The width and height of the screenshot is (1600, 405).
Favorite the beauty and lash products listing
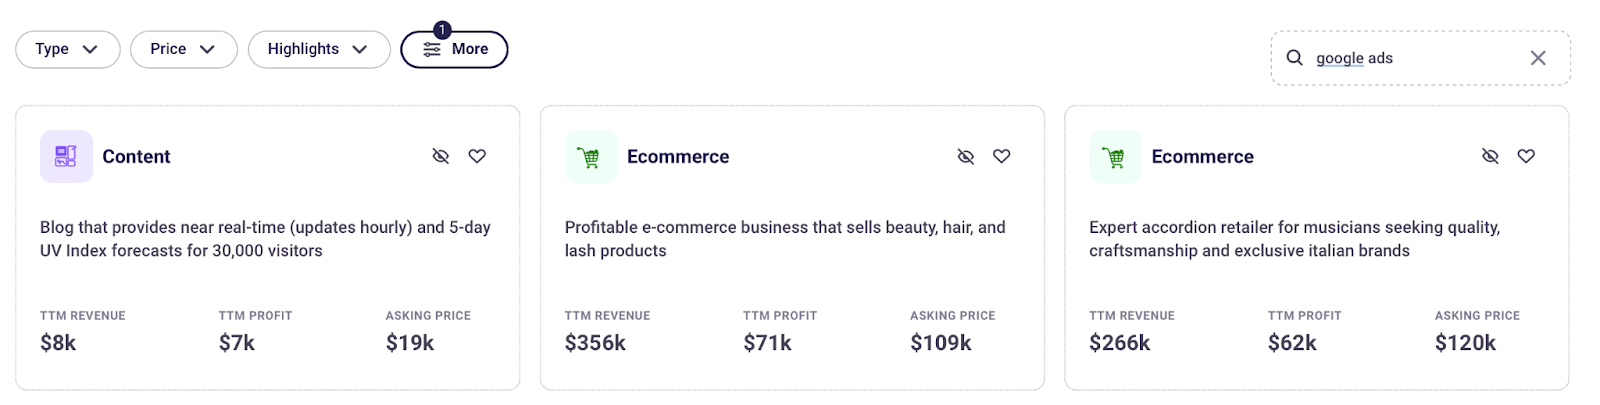tap(1001, 156)
